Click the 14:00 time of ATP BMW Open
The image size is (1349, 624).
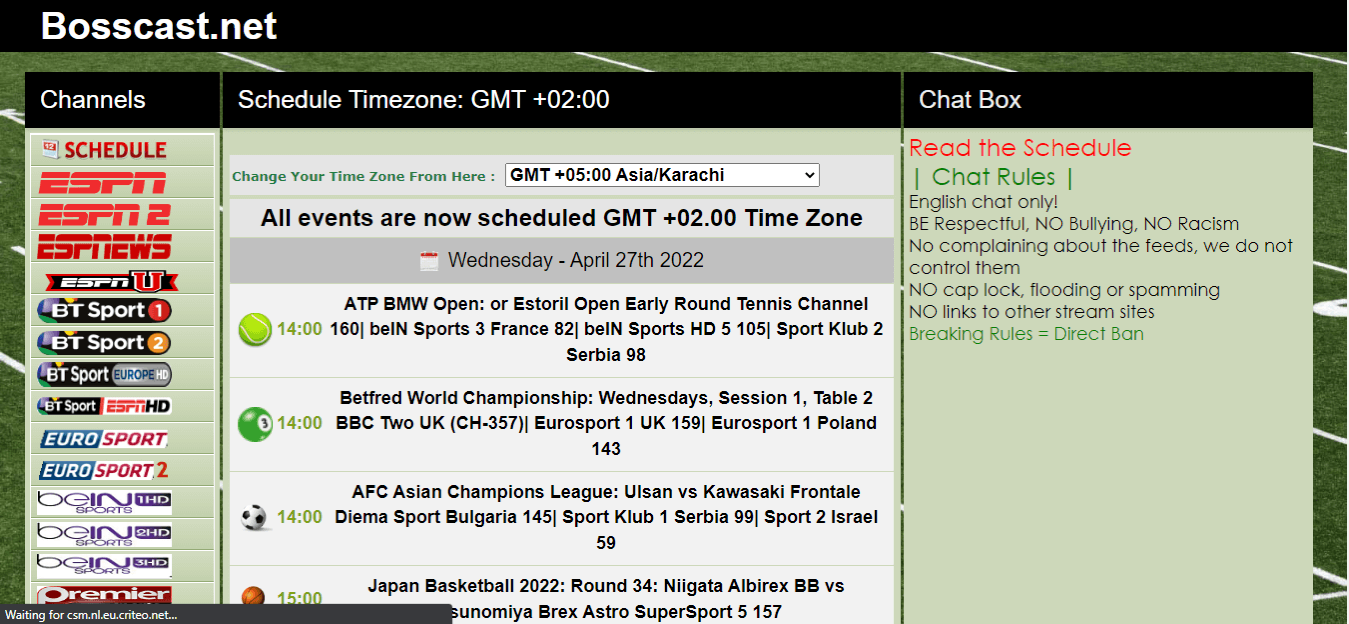[299, 329]
